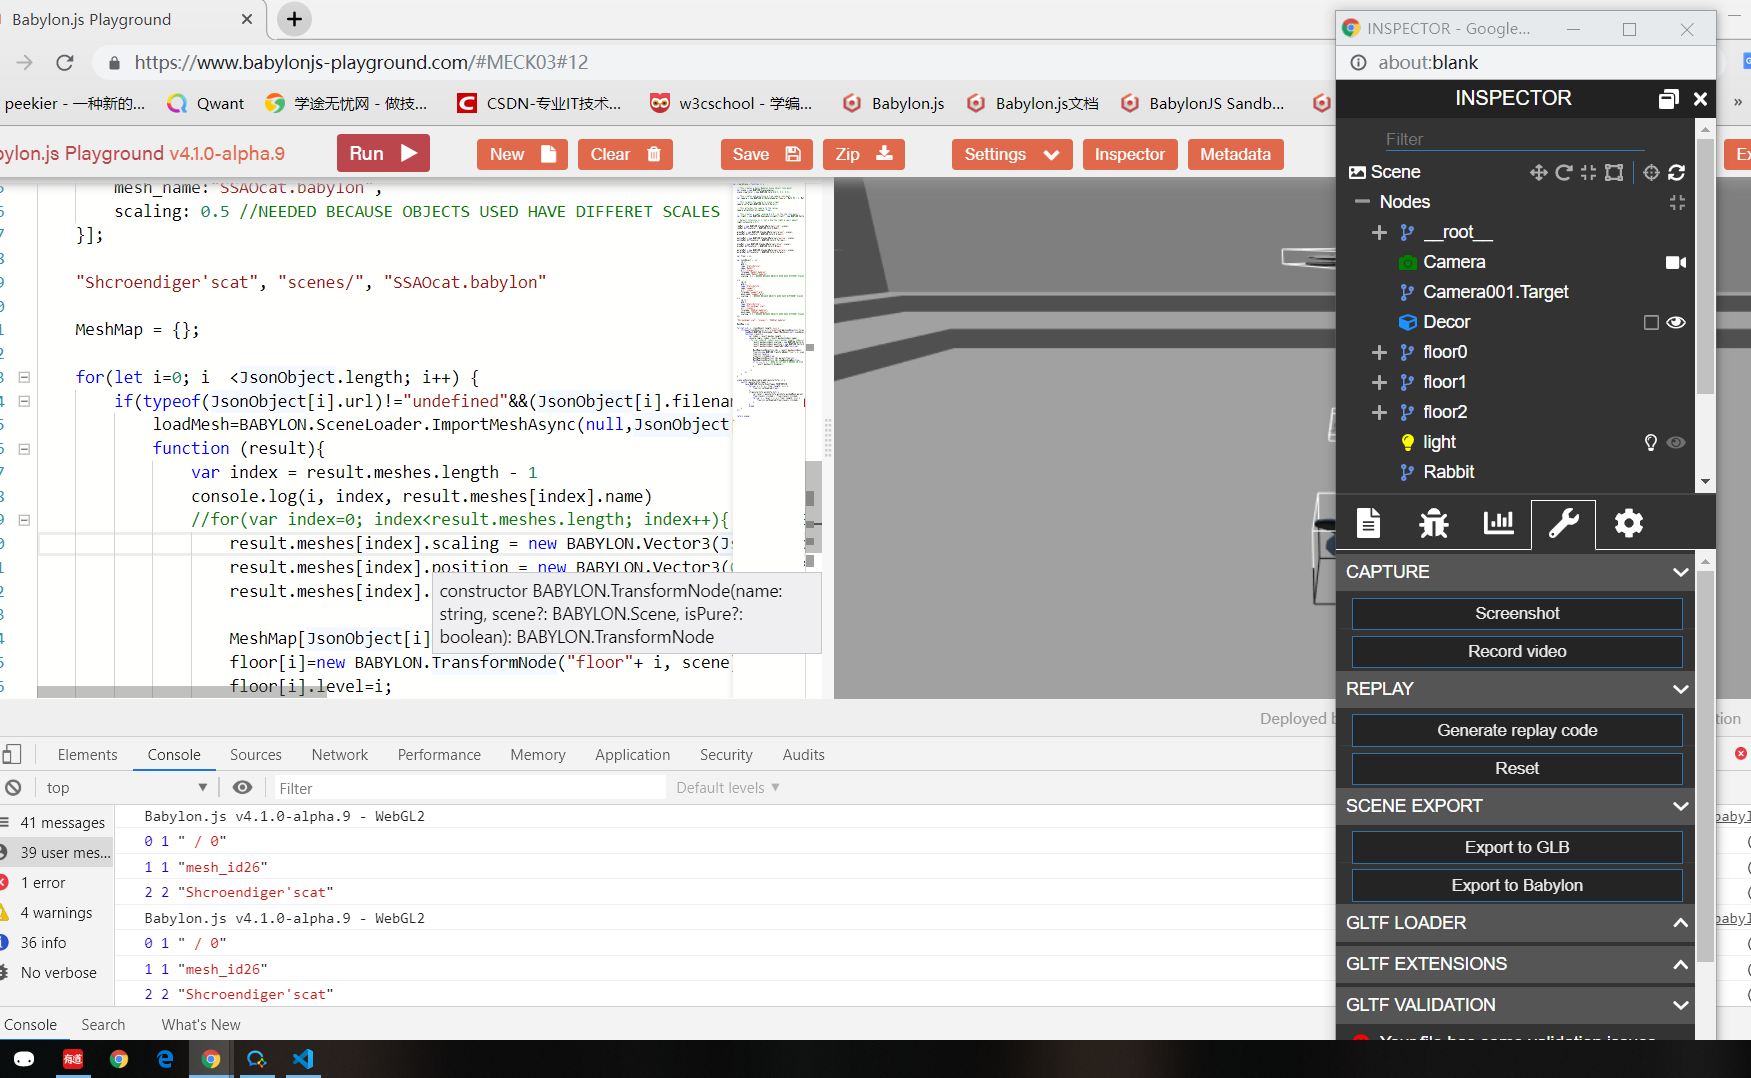This screenshot has height=1078, width=1751.
Task: Click the live expression eye icon in console
Action: [x=242, y=788]
